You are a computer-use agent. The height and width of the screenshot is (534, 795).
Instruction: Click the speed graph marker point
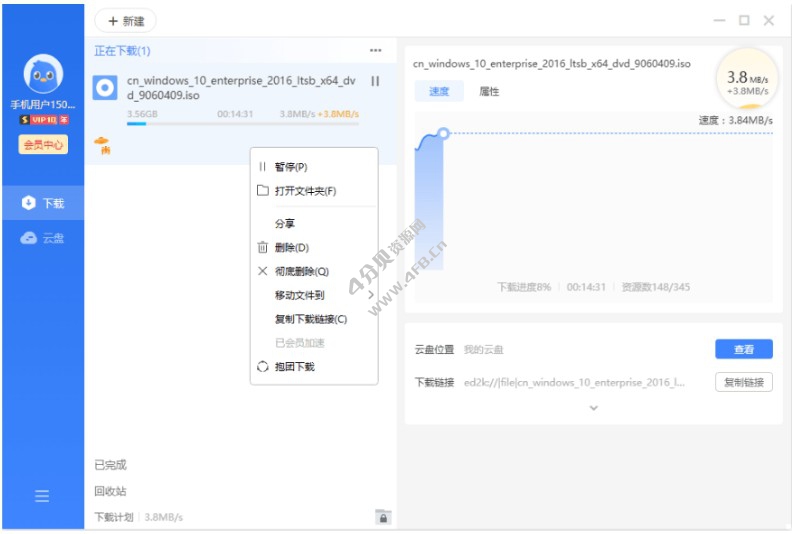click(x=444, y=133)
